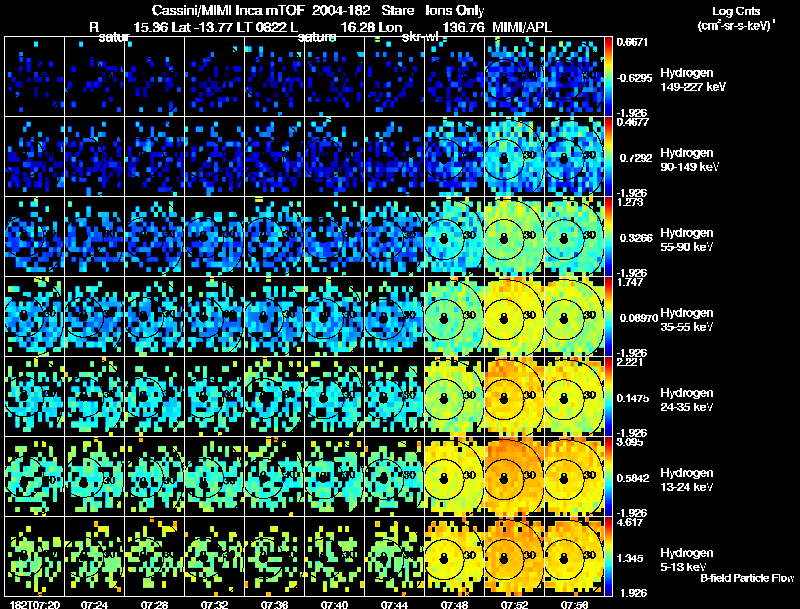Click the 07:40 time label
Screen dimensions: 800x609
334,604
